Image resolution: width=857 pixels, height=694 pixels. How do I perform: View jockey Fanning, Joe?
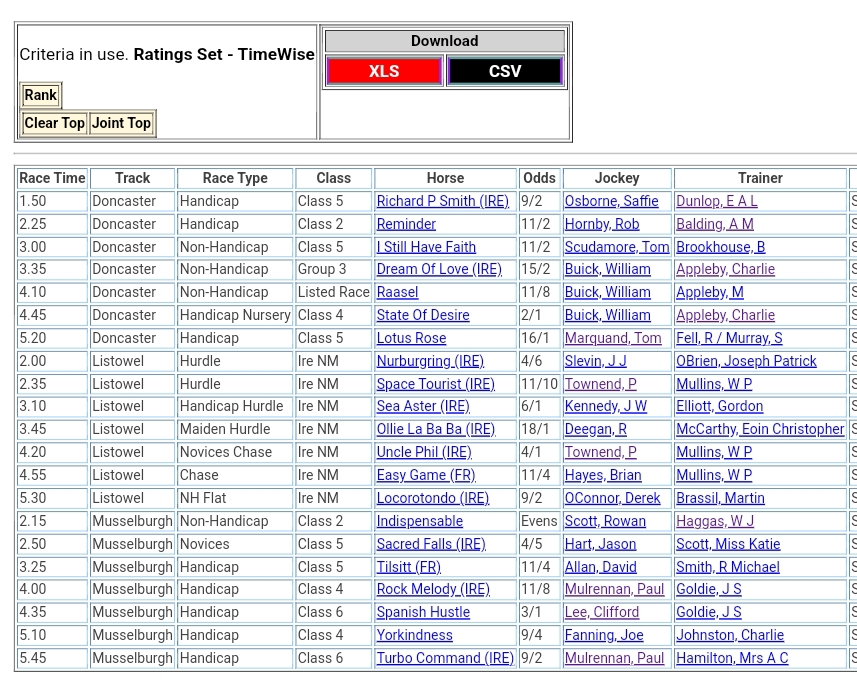point(603,635)
